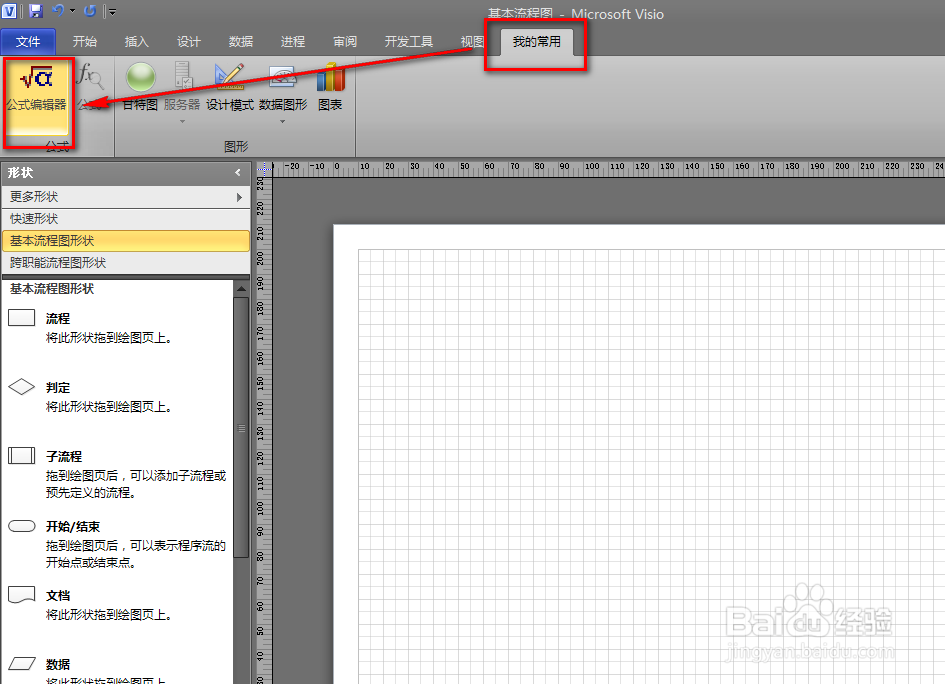Switch to the 视图 tab
The height and width of the screenshot is (684, 945).
pyautogui.click(x=472, y=42)
